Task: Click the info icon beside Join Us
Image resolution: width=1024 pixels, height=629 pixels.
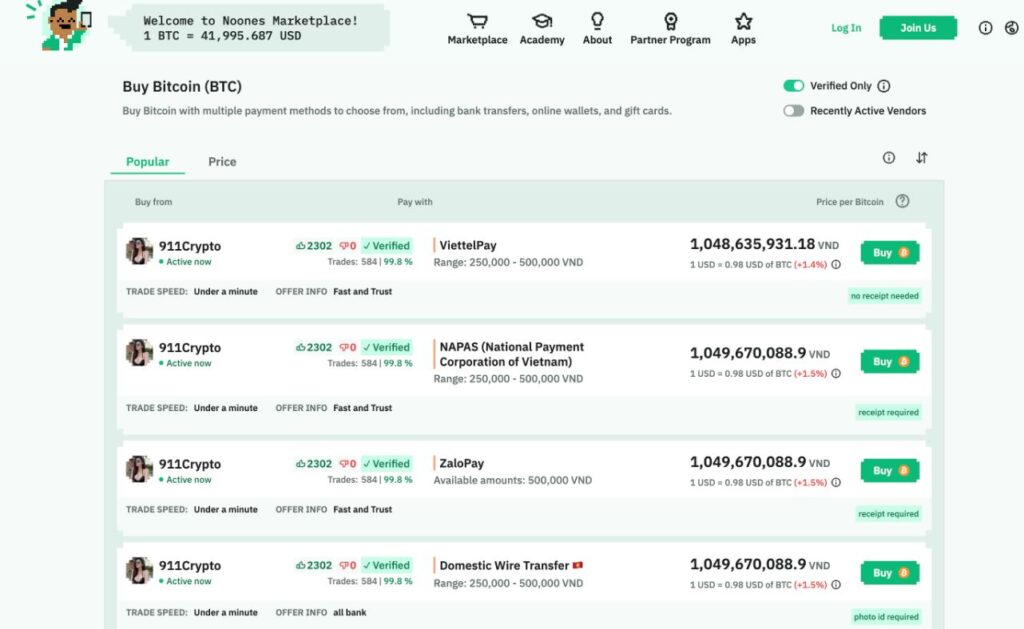Action: (985, 27)
